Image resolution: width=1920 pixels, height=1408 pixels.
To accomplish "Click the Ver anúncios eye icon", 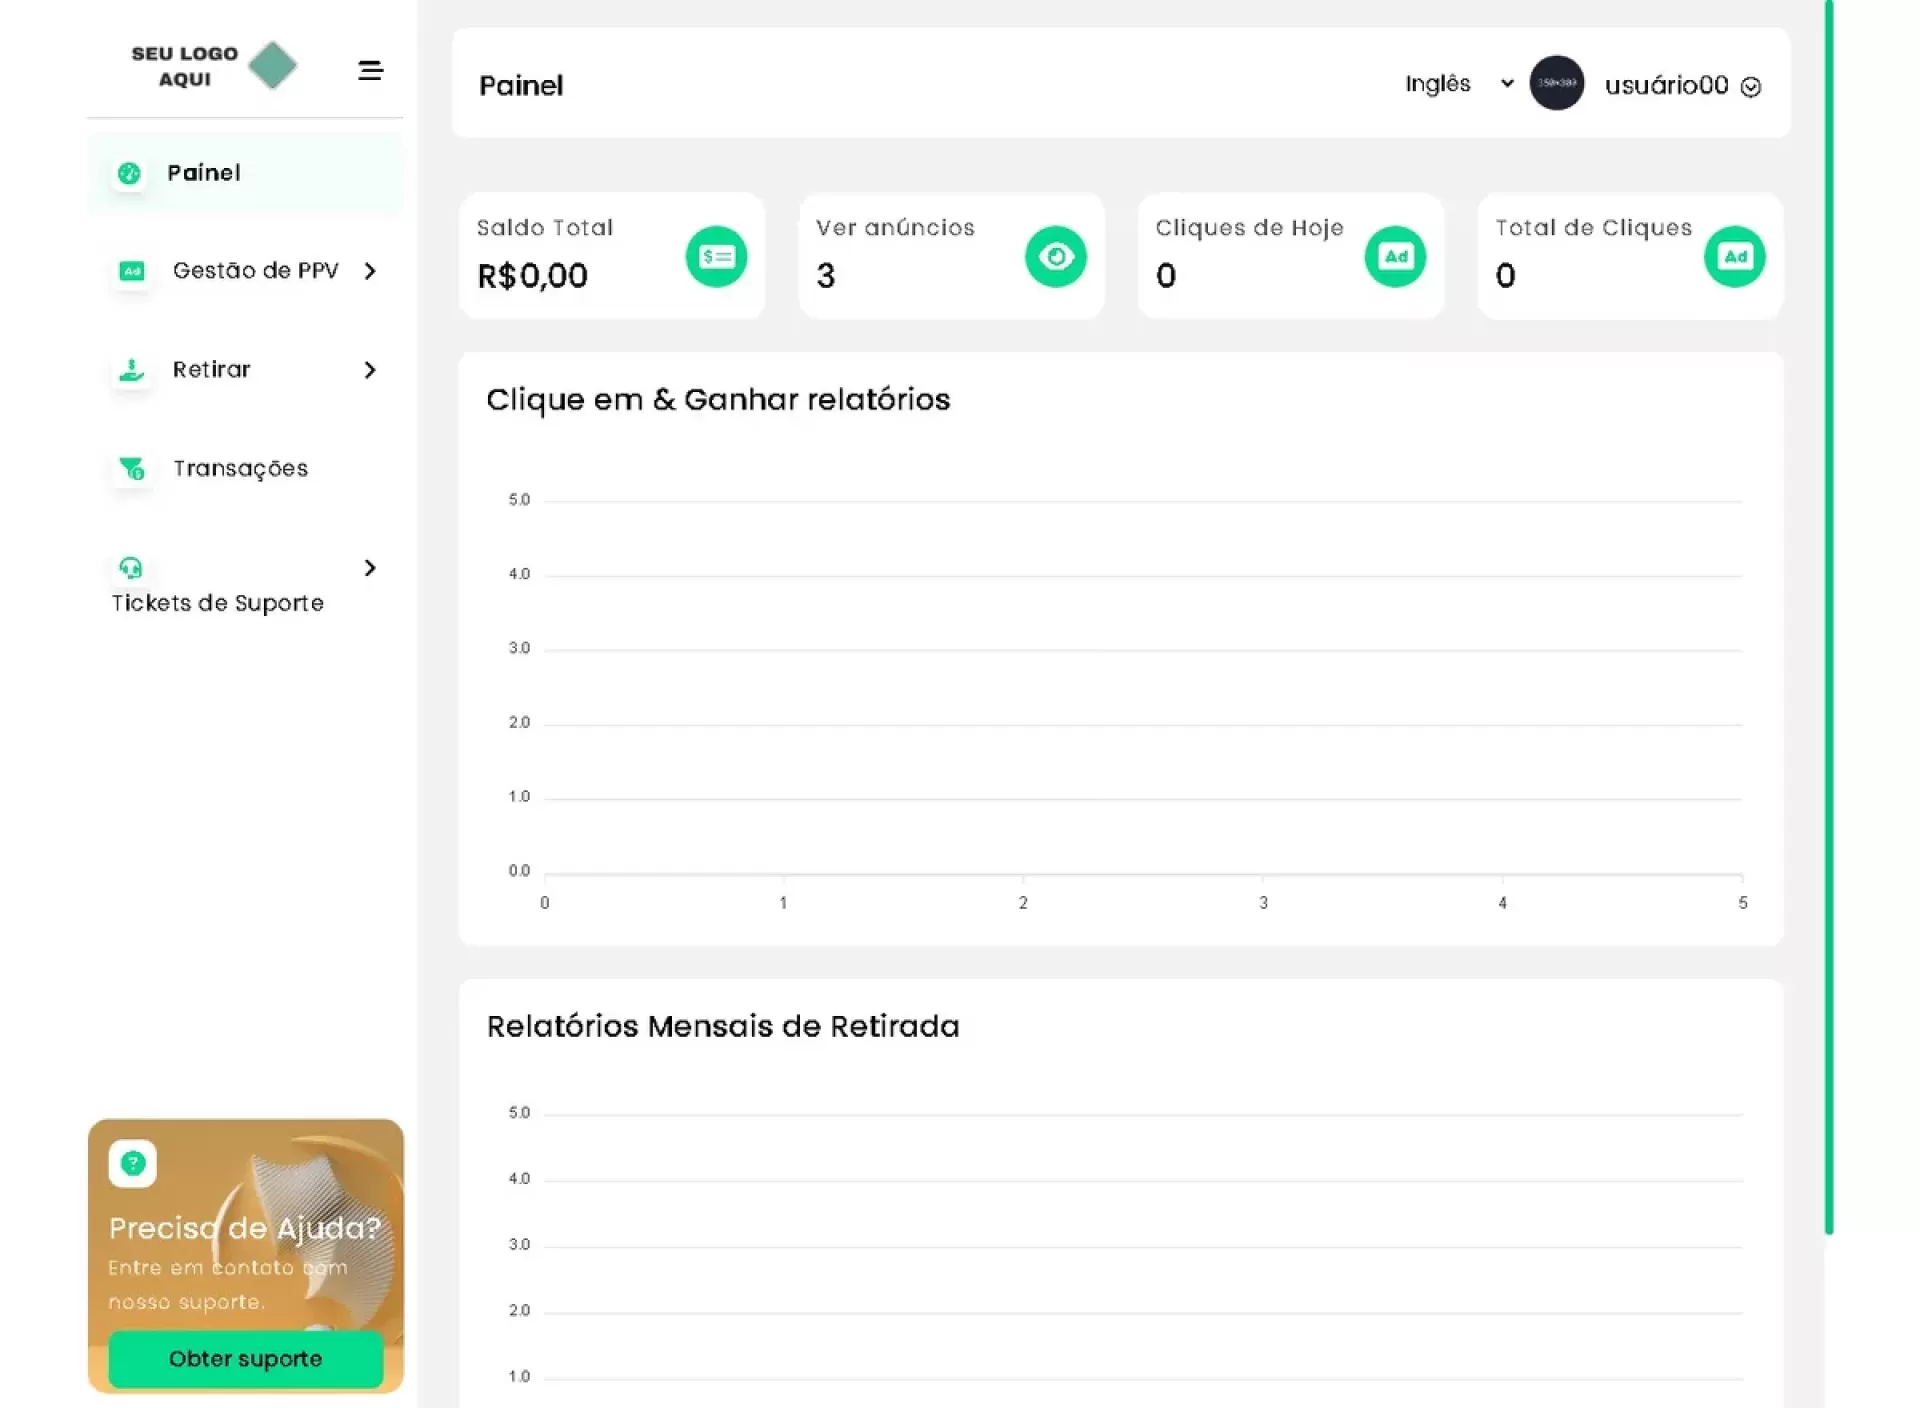I will click(x=1055, y=257).
